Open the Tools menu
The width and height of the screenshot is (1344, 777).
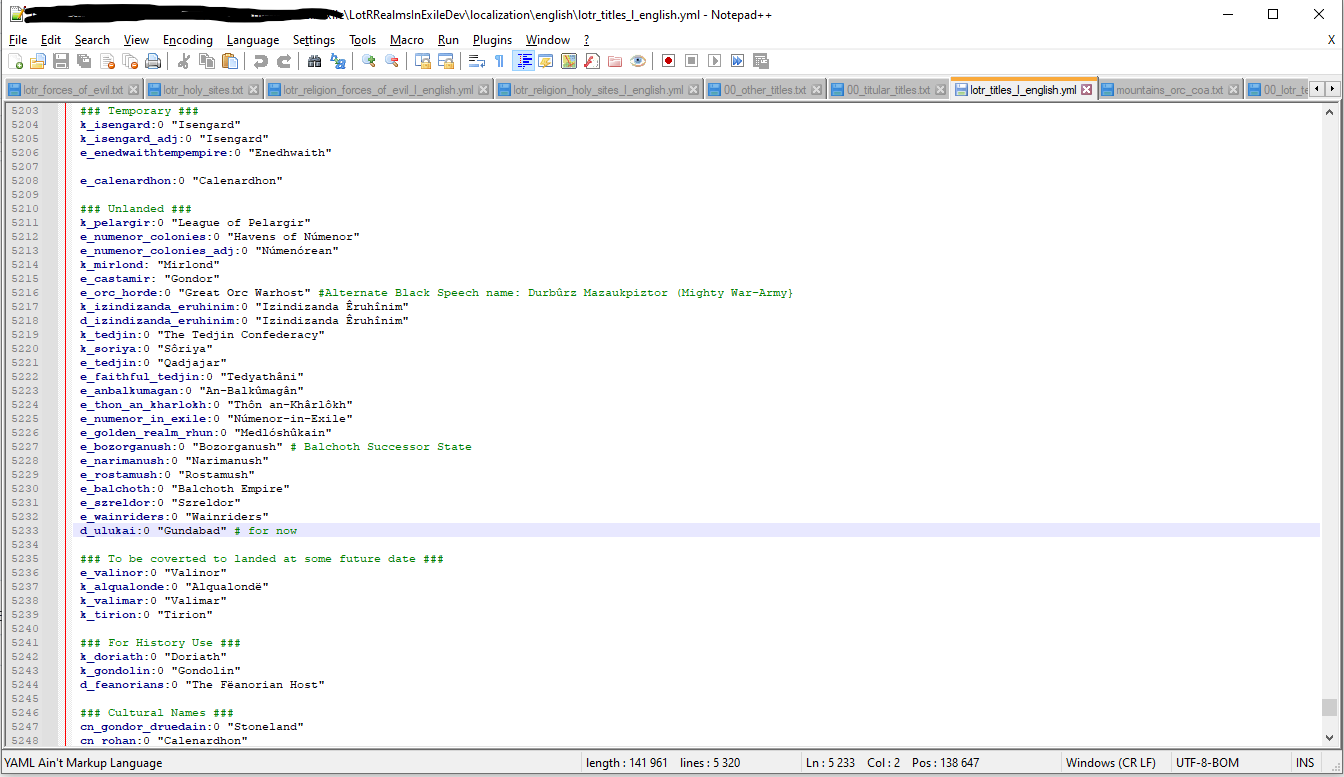pyautogui.click(x=363, y=40)
